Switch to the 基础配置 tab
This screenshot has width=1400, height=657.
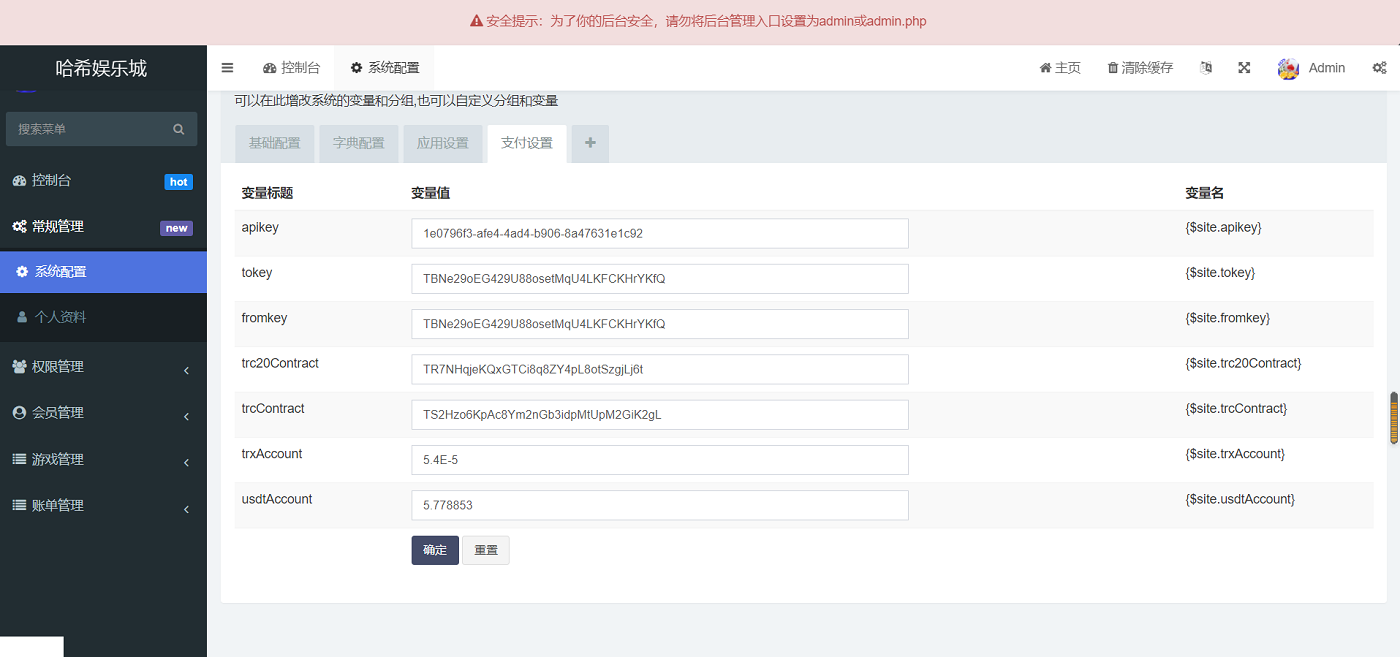274,143
